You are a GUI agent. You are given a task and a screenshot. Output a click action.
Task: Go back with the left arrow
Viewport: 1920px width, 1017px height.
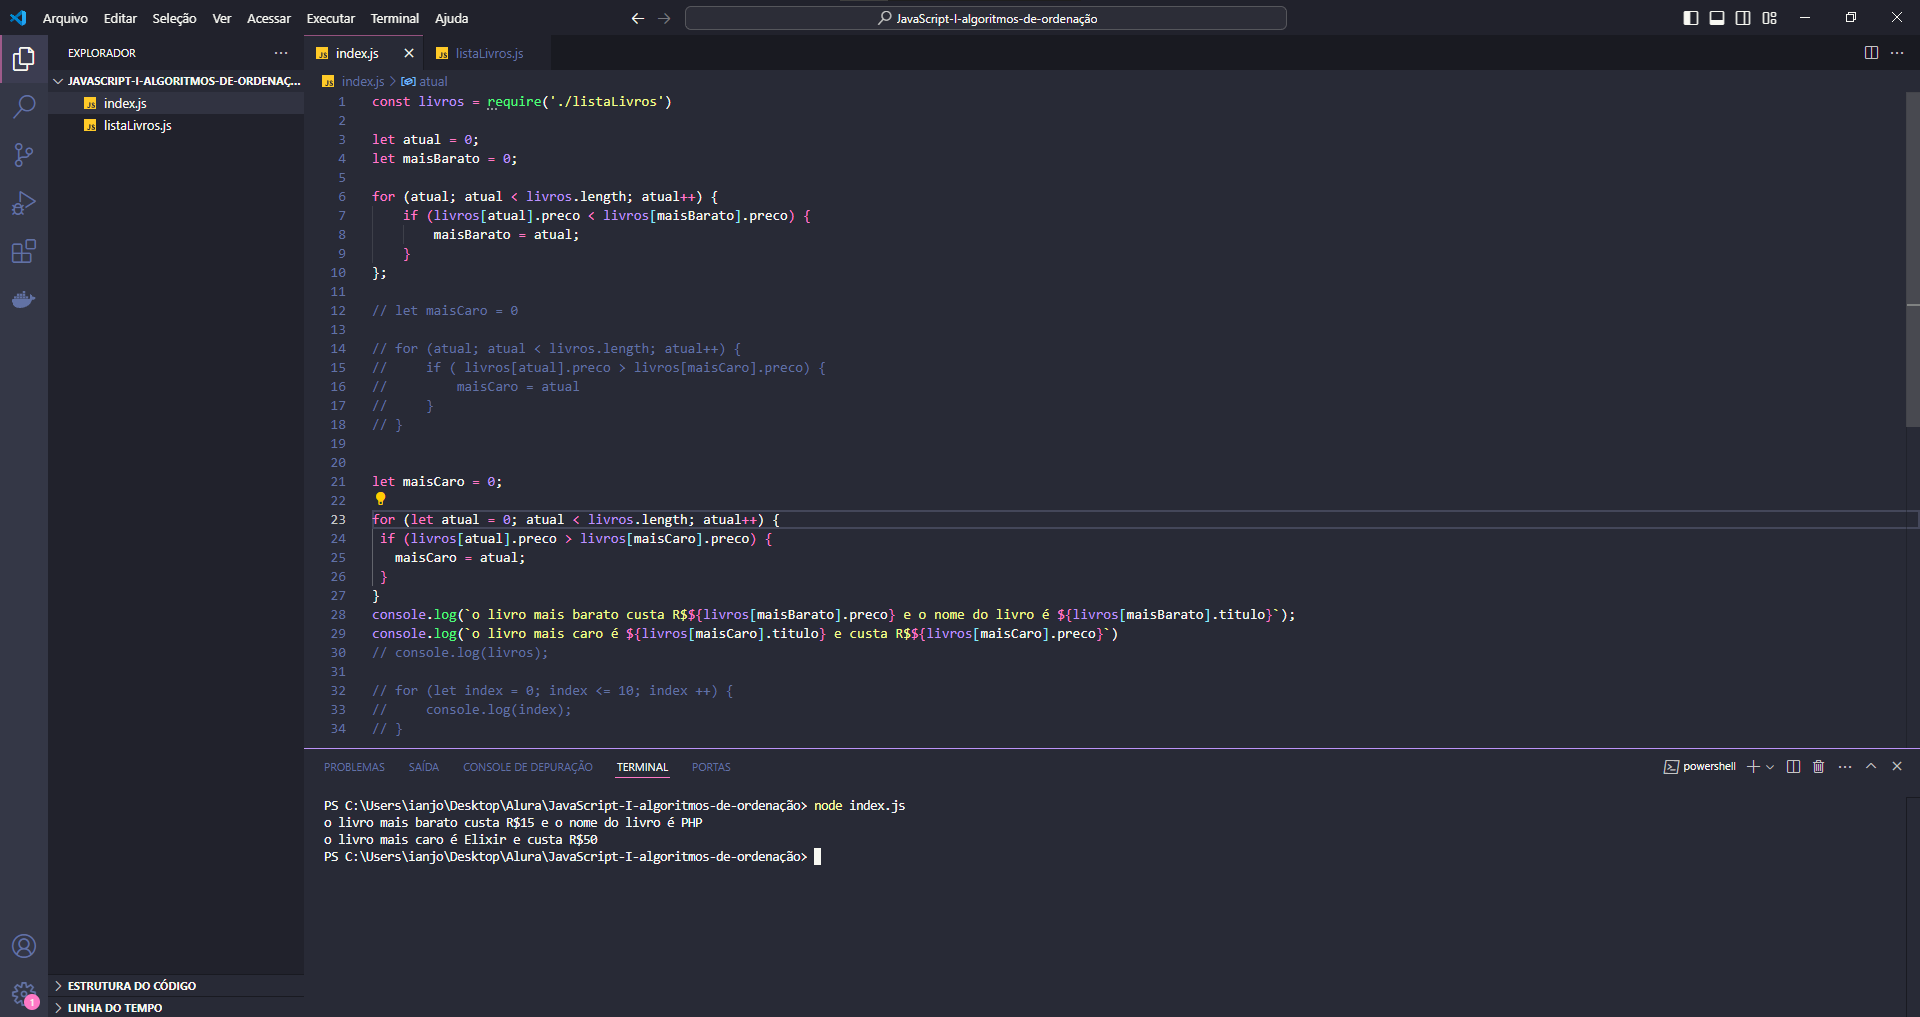click(638, 18)
